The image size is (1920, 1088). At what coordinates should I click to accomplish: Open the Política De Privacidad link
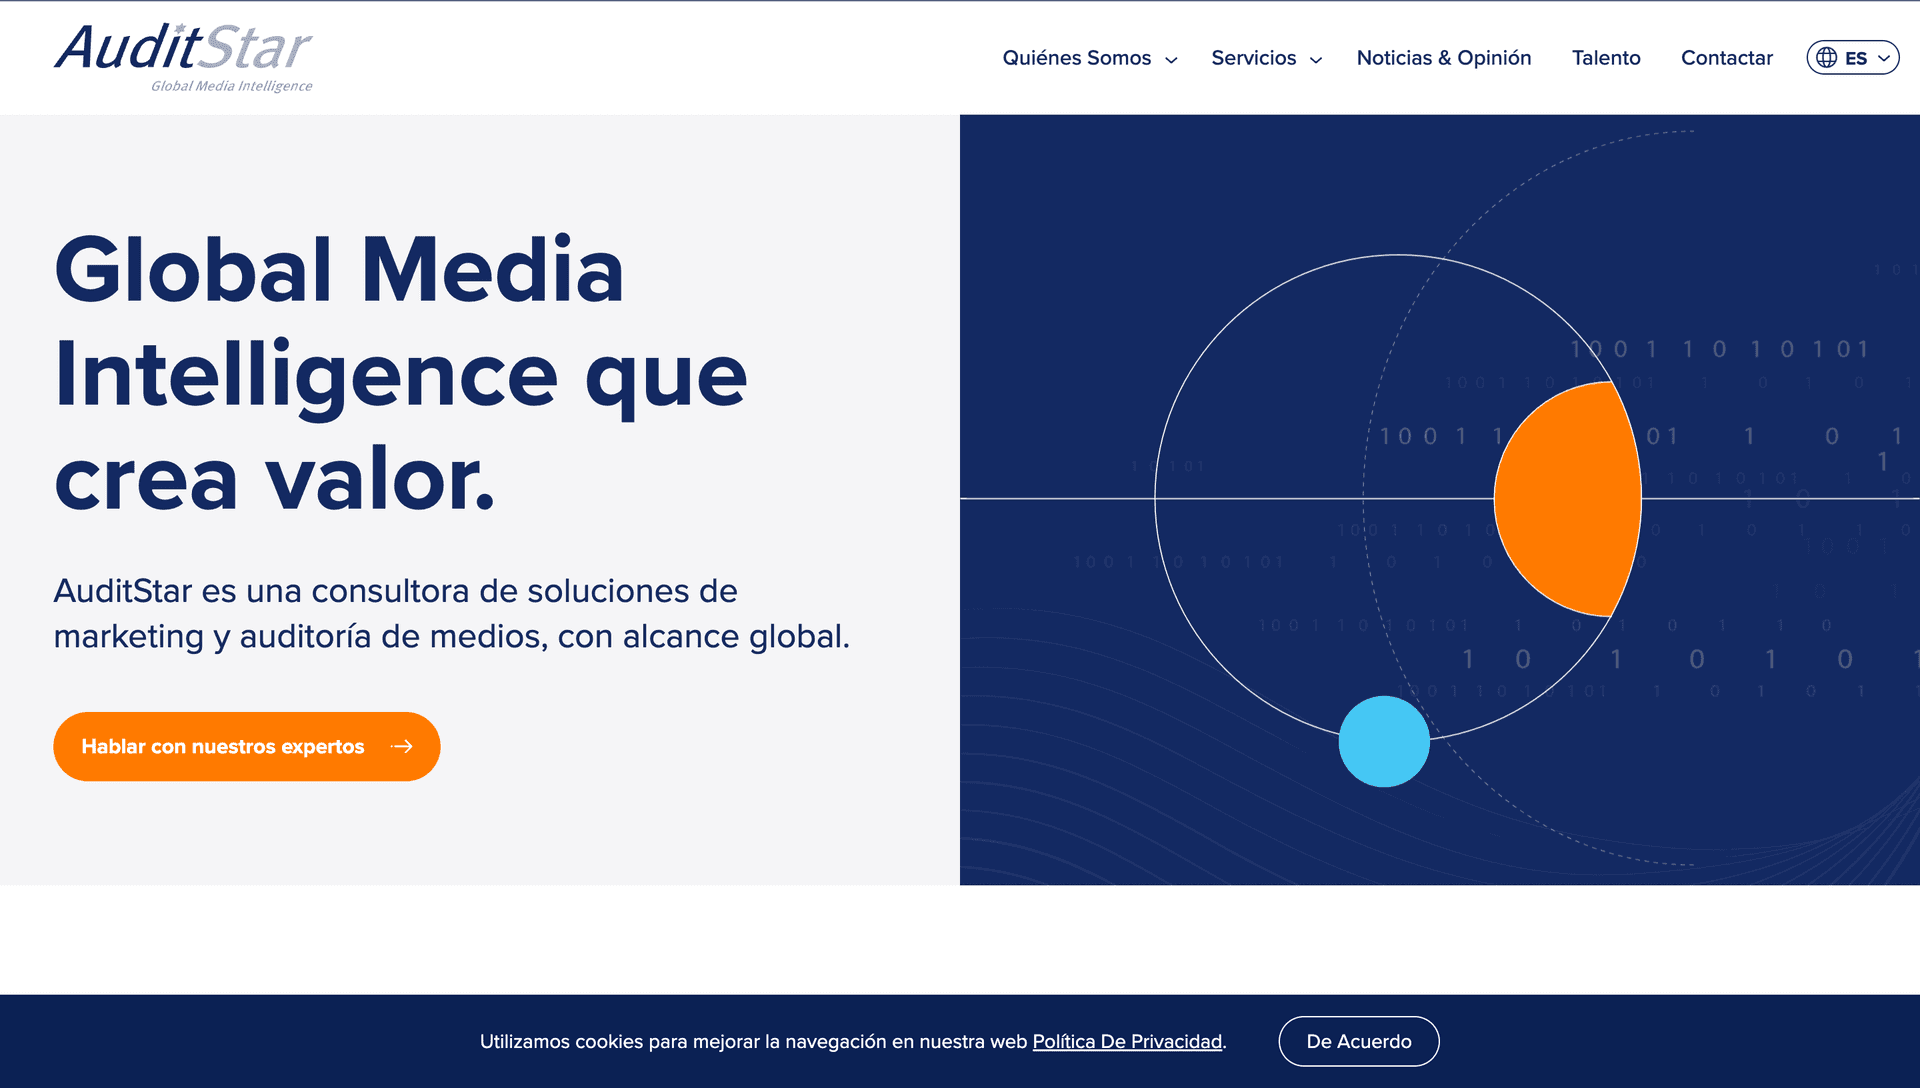[x=1127, y=1042]
